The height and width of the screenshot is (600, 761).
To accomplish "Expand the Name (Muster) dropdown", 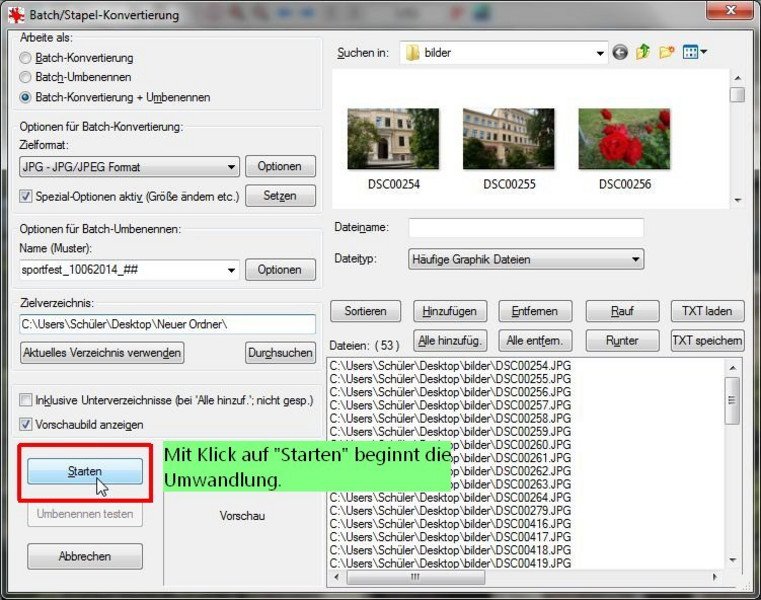I will [x=231, y=270].
